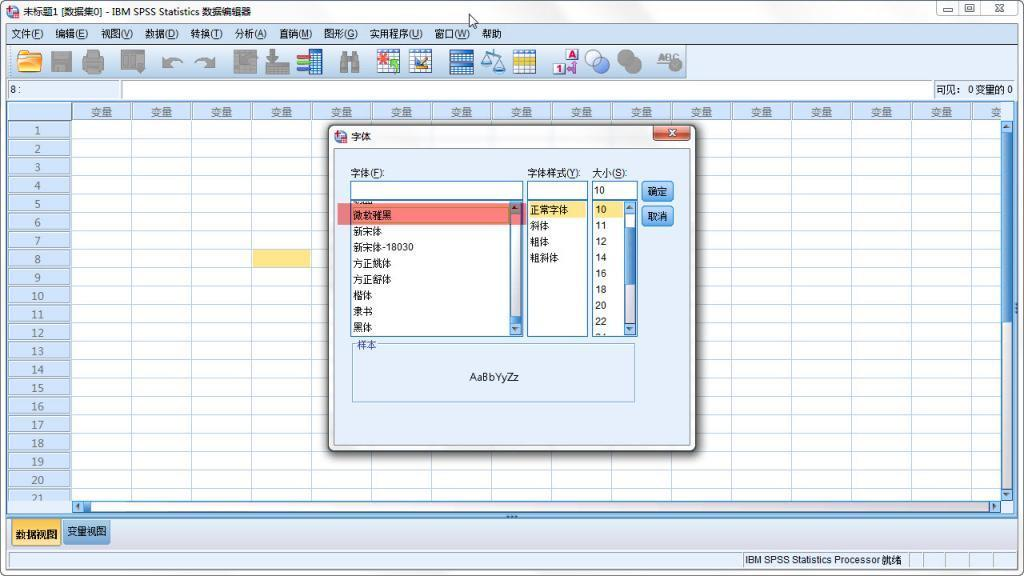Open the 转换(T) menu
1024x576 pixels.
coord(206,34)
